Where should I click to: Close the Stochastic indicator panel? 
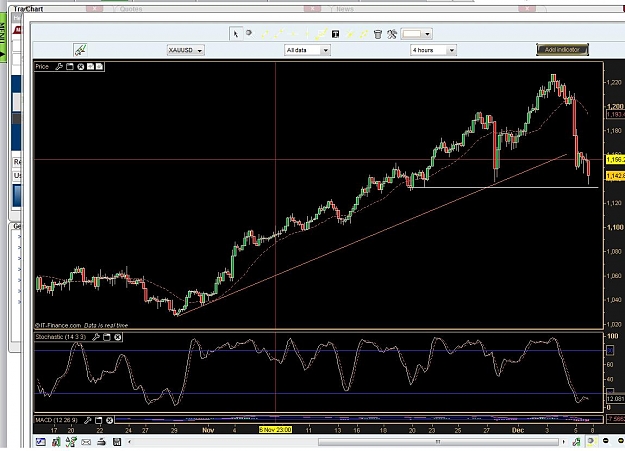point(118,337)
